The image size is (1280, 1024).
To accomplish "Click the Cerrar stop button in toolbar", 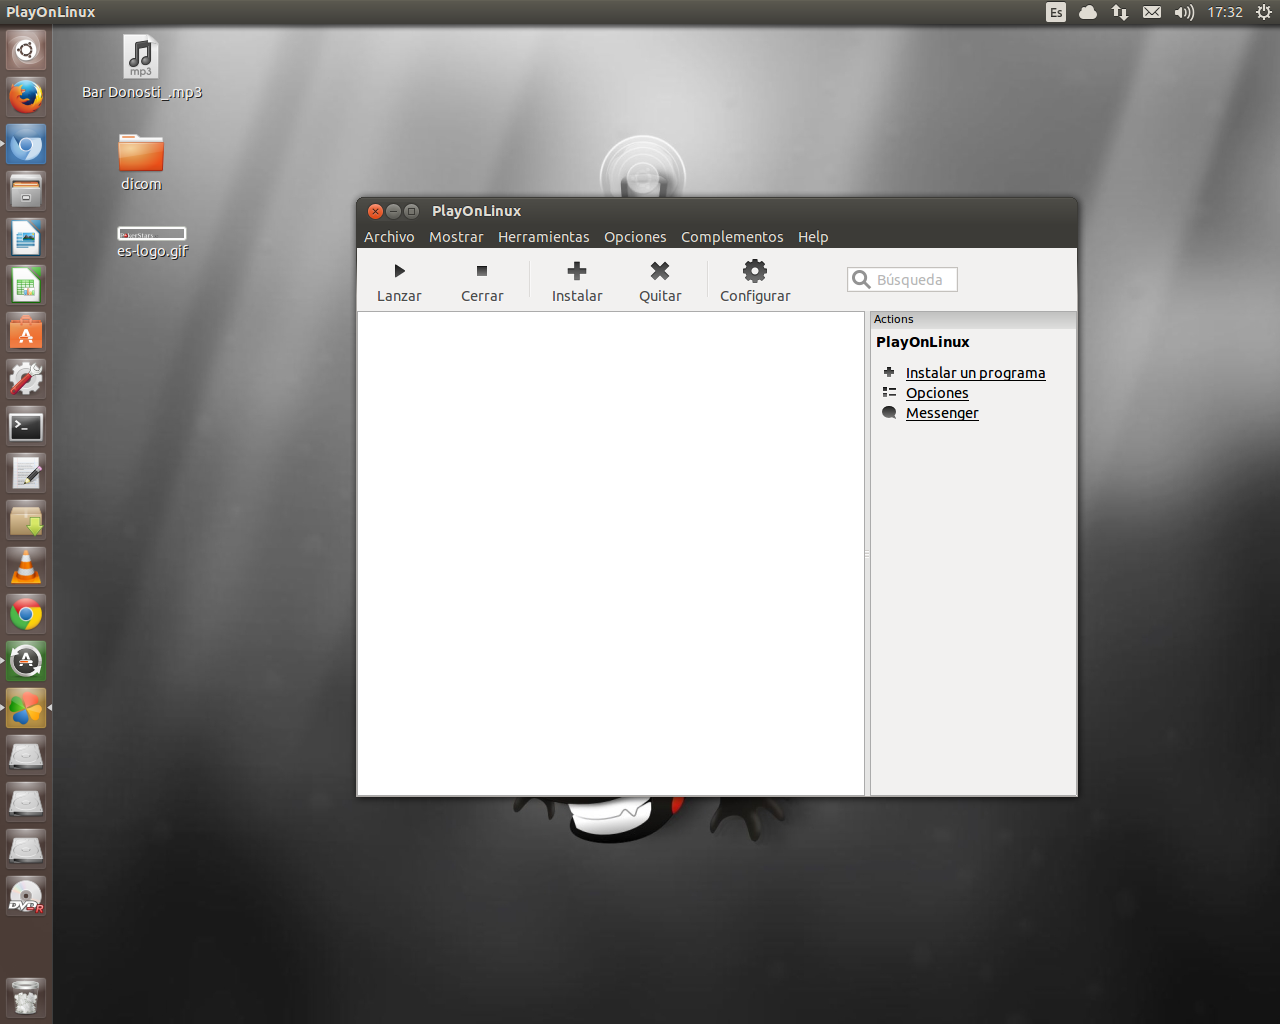I will [482, 281].
